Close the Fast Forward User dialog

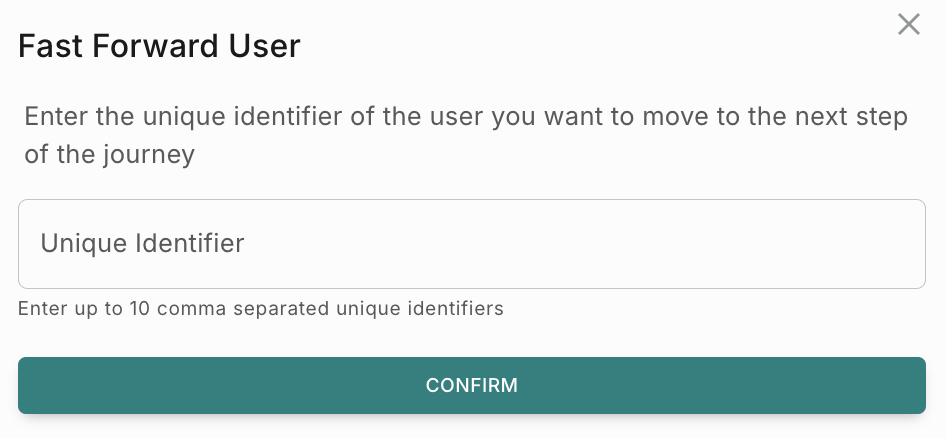coord(908,25)
